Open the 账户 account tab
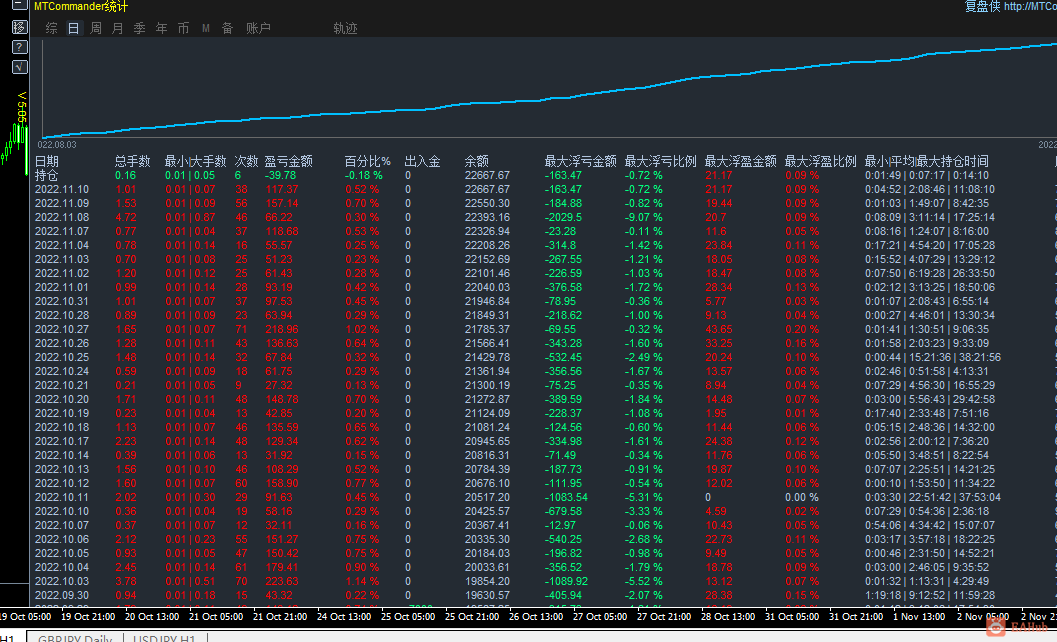The height and width of the screenshot is (642, 1057). pyautogui.click(x=258, y=28)
